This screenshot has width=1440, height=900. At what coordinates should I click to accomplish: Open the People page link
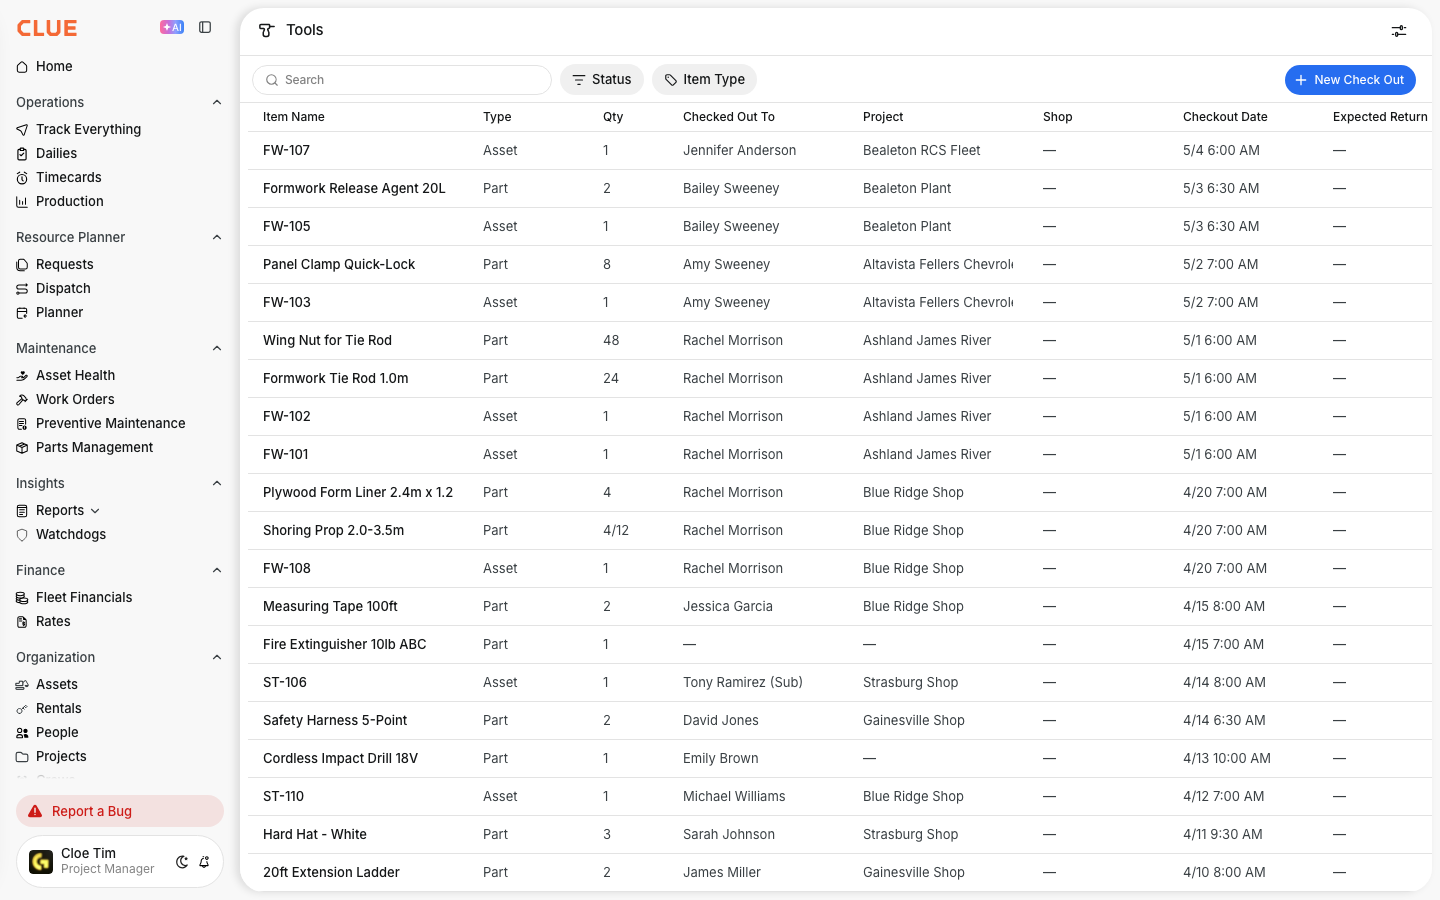[x=57, y=733]
